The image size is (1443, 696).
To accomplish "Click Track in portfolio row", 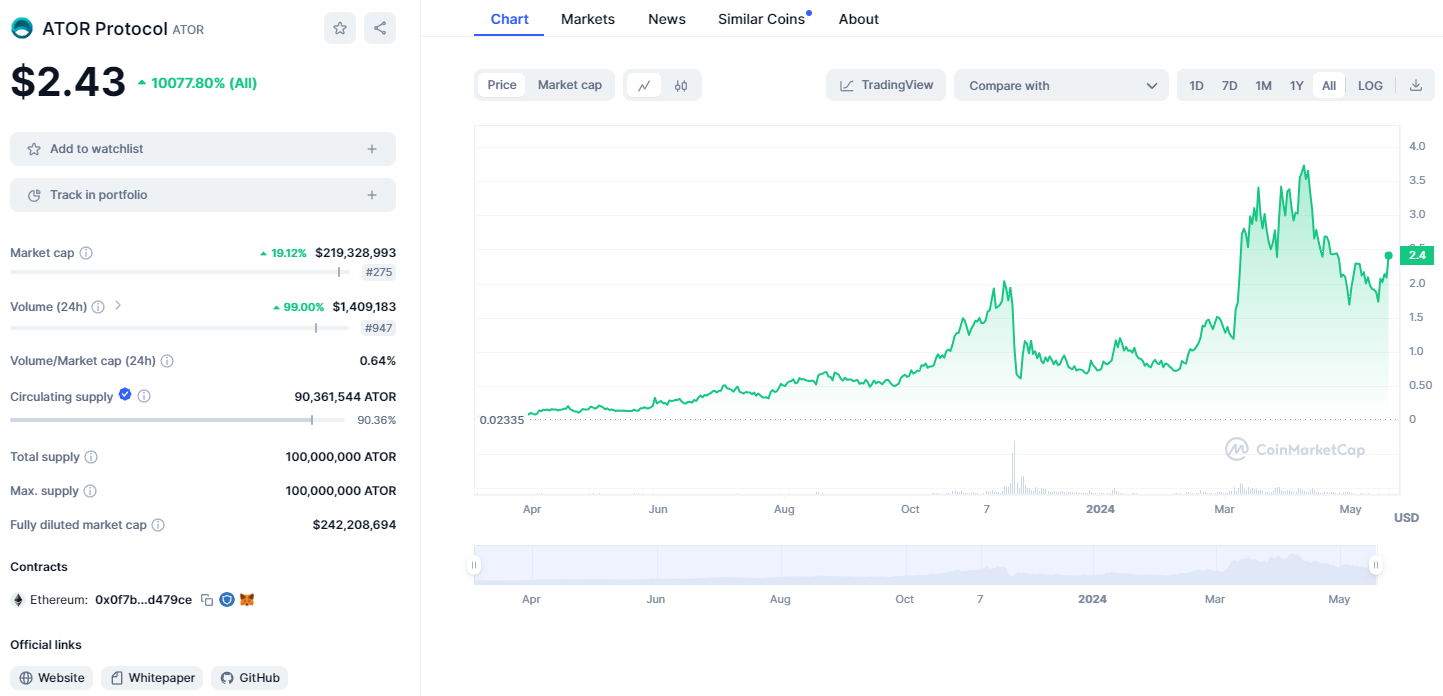I will [x=203, y=195].
